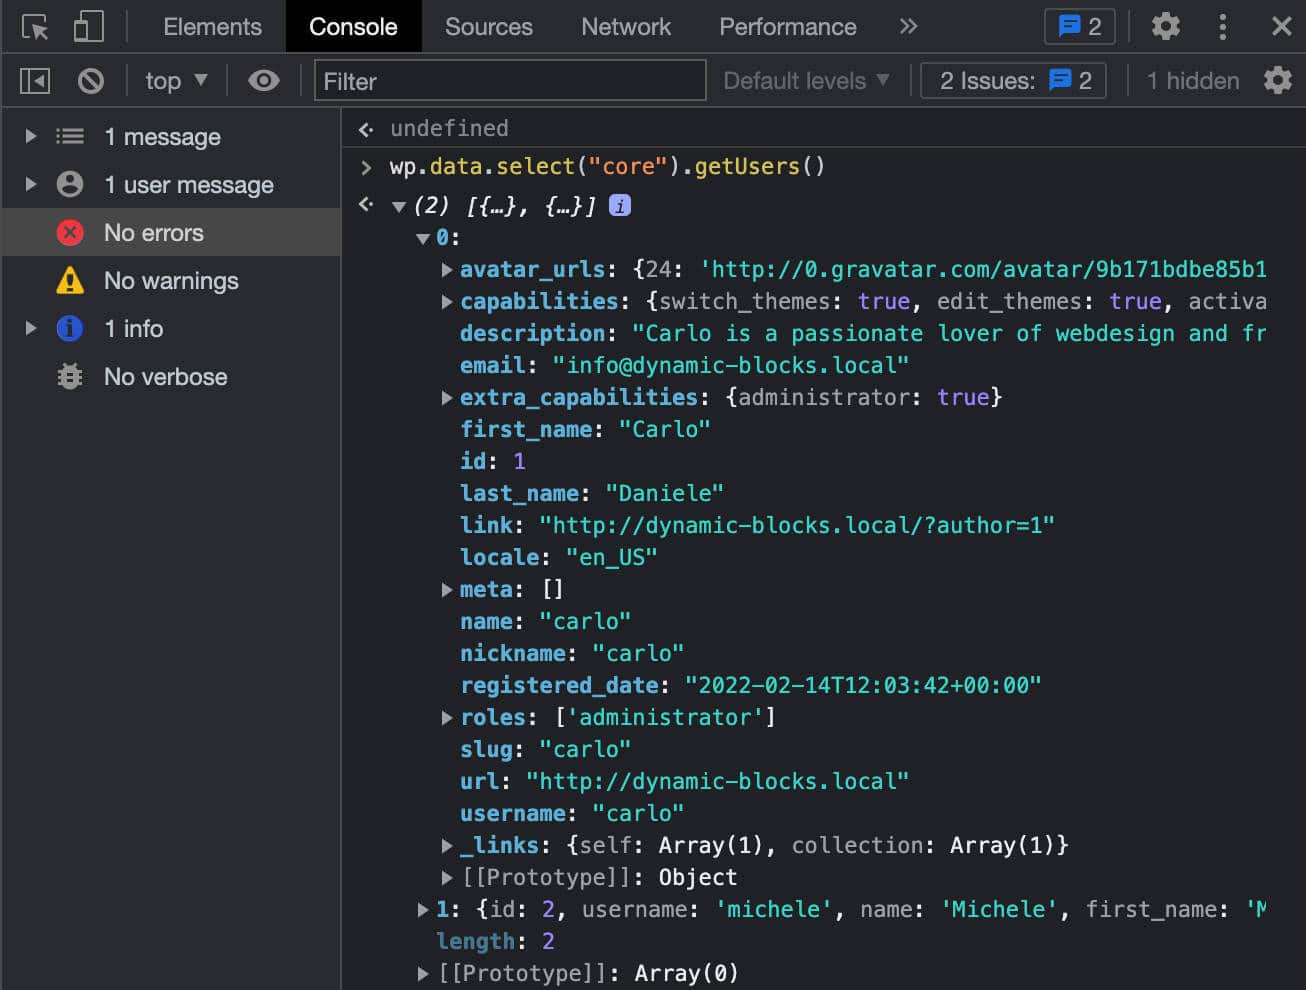Activate the inspect element picker icon
The height and width of the screenshot is (990, 1306).
35,27
